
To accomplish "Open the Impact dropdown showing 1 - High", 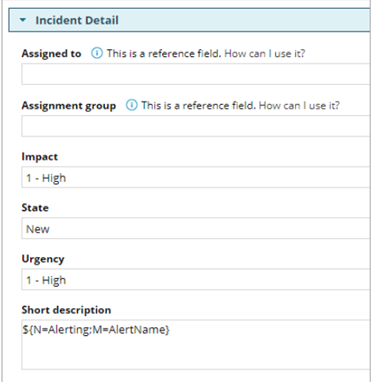I will point(196,177).
